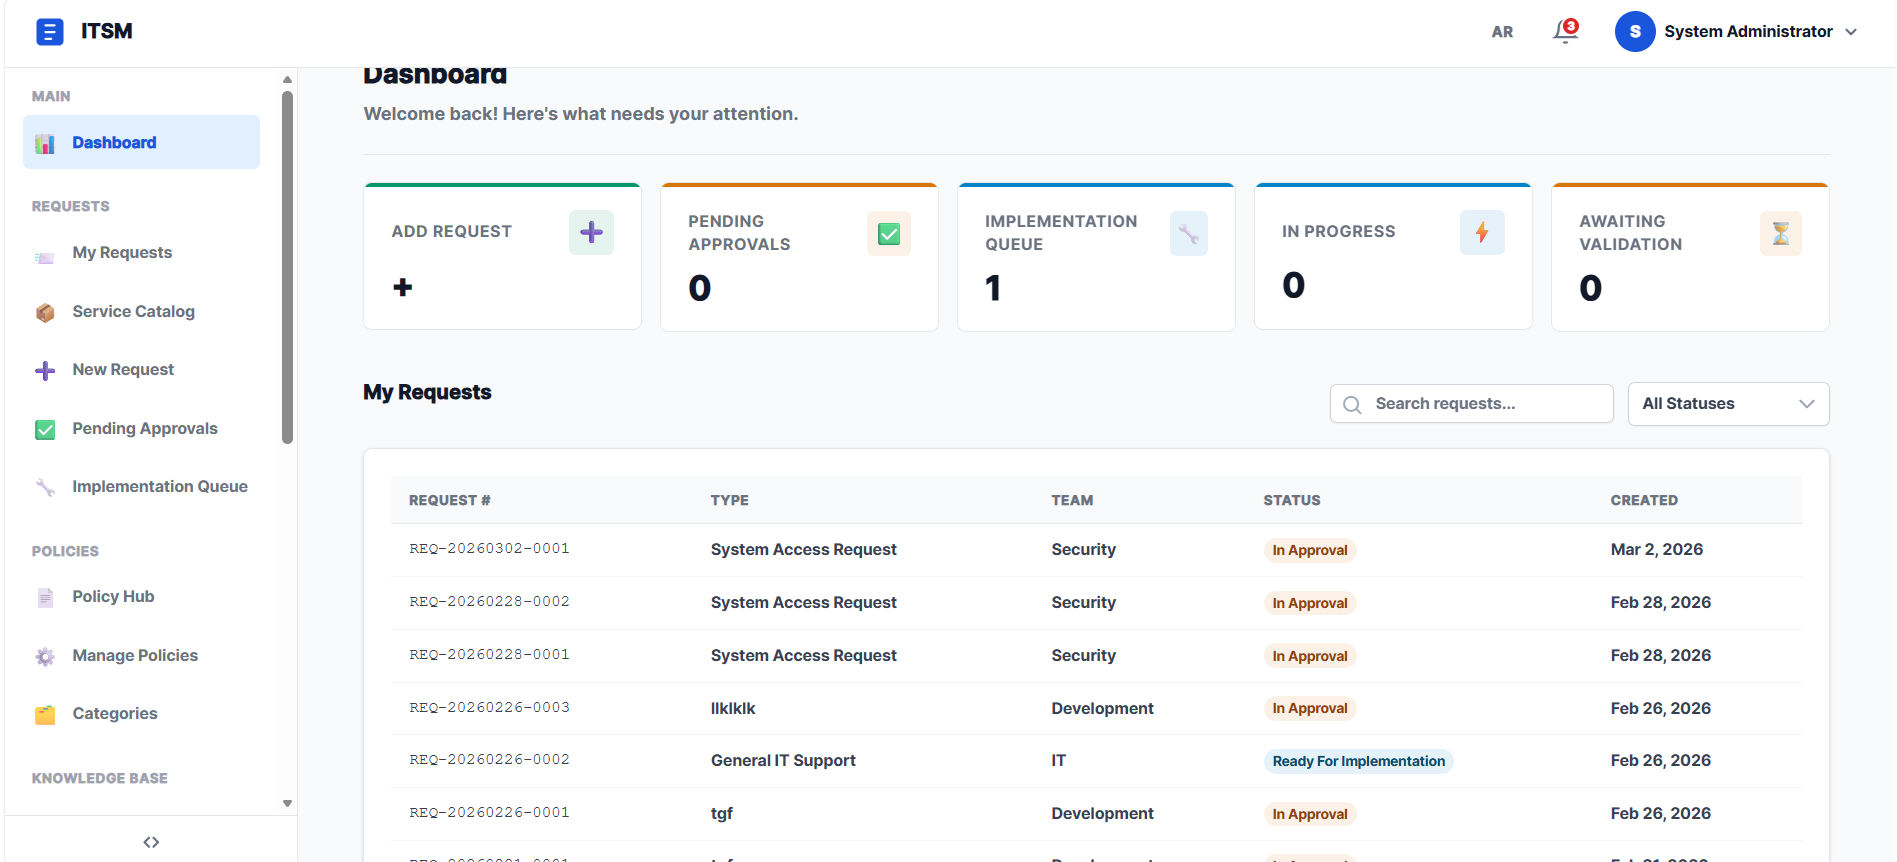Open the Awaiting Validation summary card

pos(1690,257)
